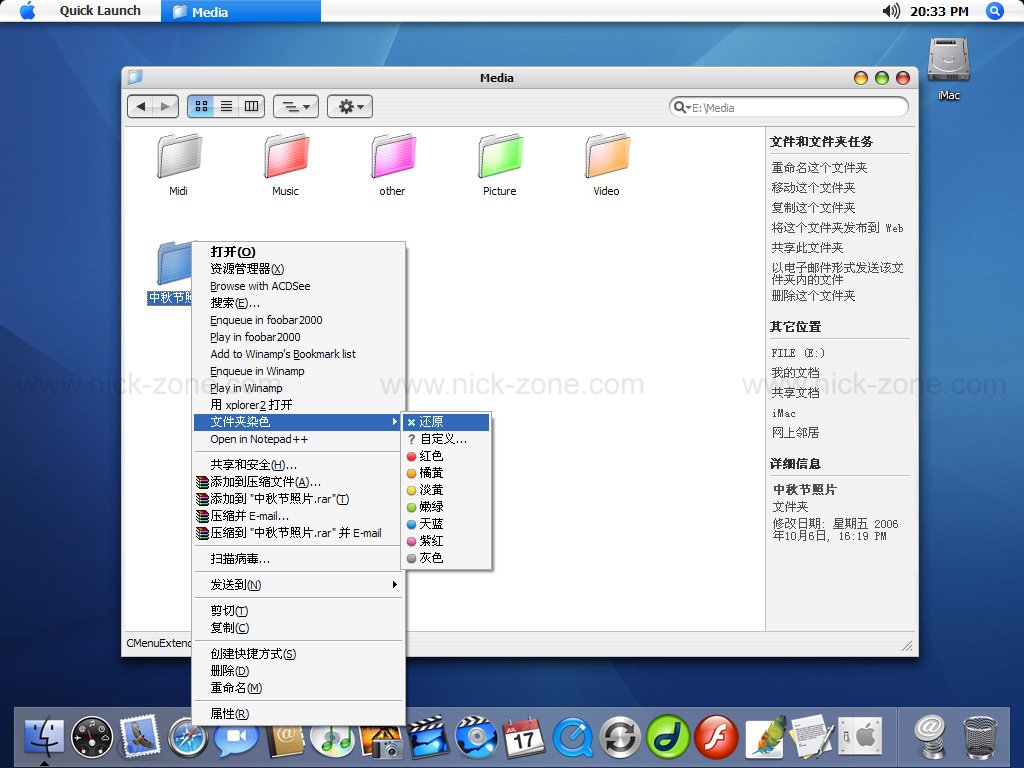
Task: Open Dreamweaver dock icon
Action: [668, 737]
